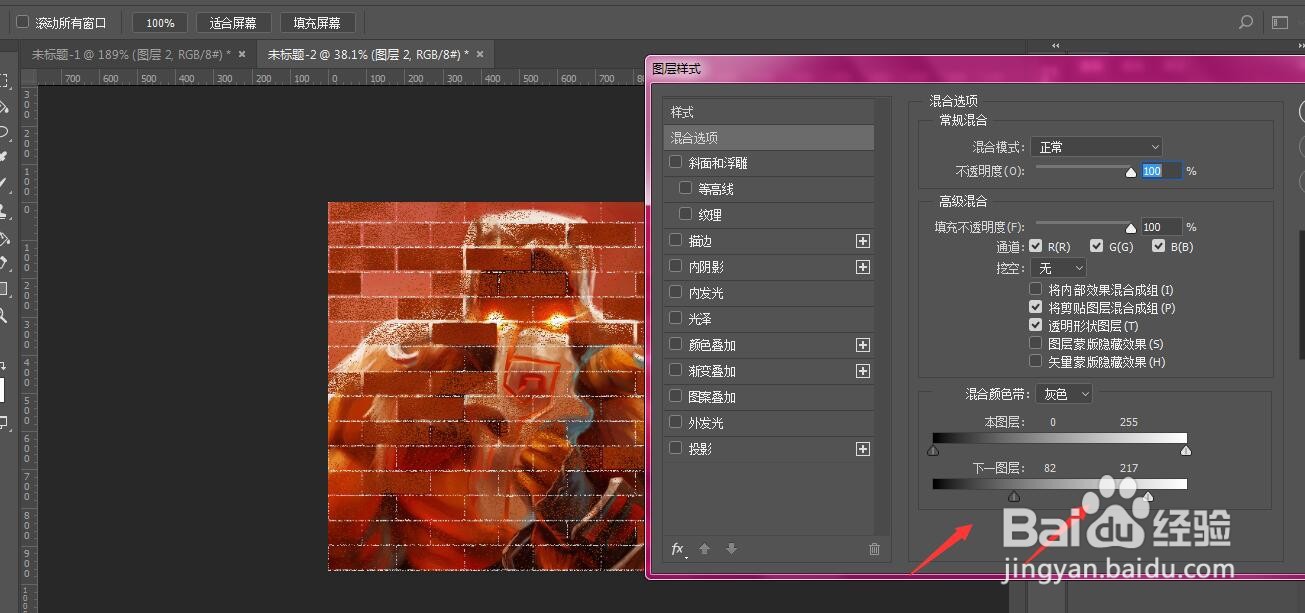The height and width of the screenshot is (613, 1305).
Task: Check 矢量蒙版隐藏效果 option
Action: [x=1036, y=361]
